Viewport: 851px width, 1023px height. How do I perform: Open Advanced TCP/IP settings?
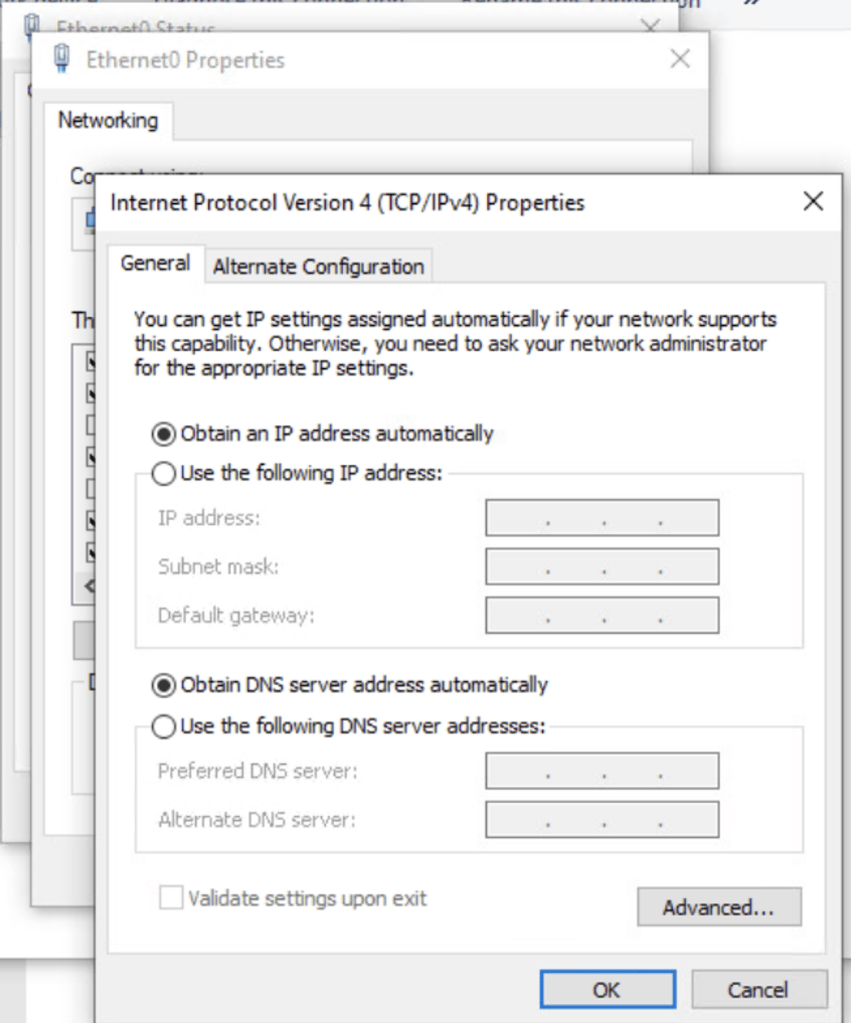click(x=718, y=907)
